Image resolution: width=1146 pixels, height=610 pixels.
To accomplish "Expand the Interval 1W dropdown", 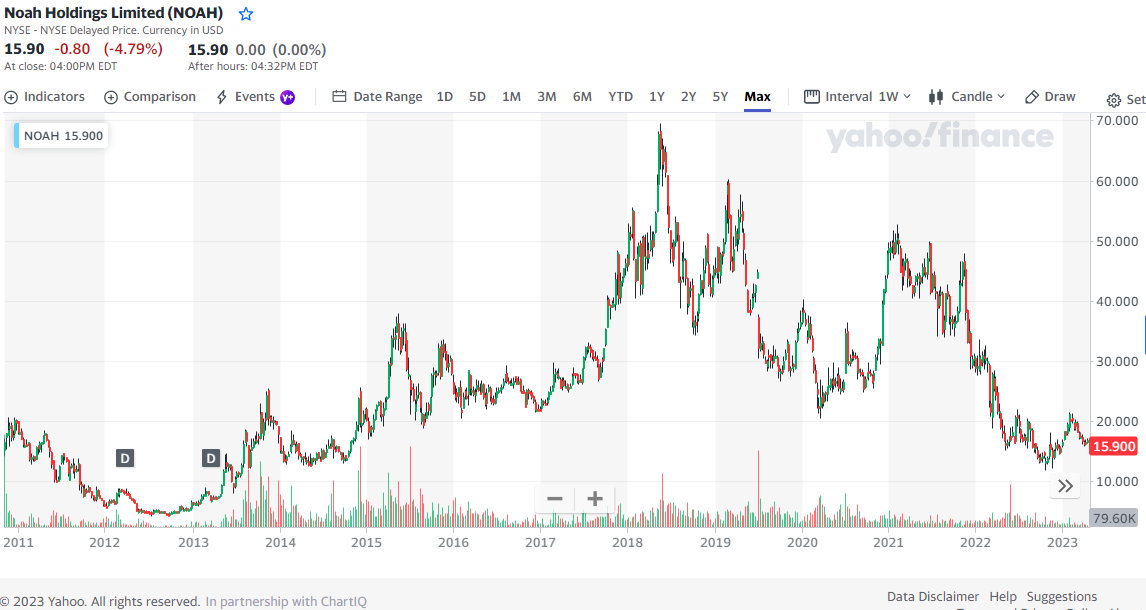I will [x=857, y=96].
